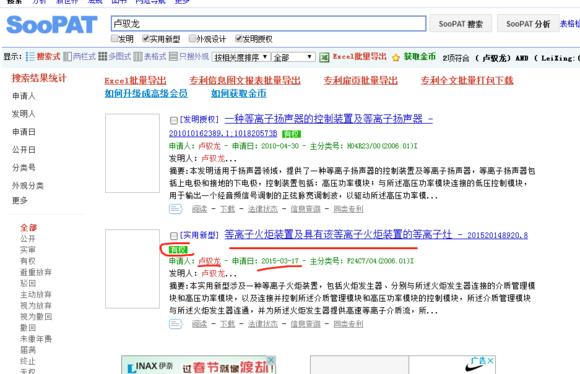The height and width of the screenshot is (374, 580).
Task: Uncheck the 实用新型 checkbox
Action: [x=146, y=38]
